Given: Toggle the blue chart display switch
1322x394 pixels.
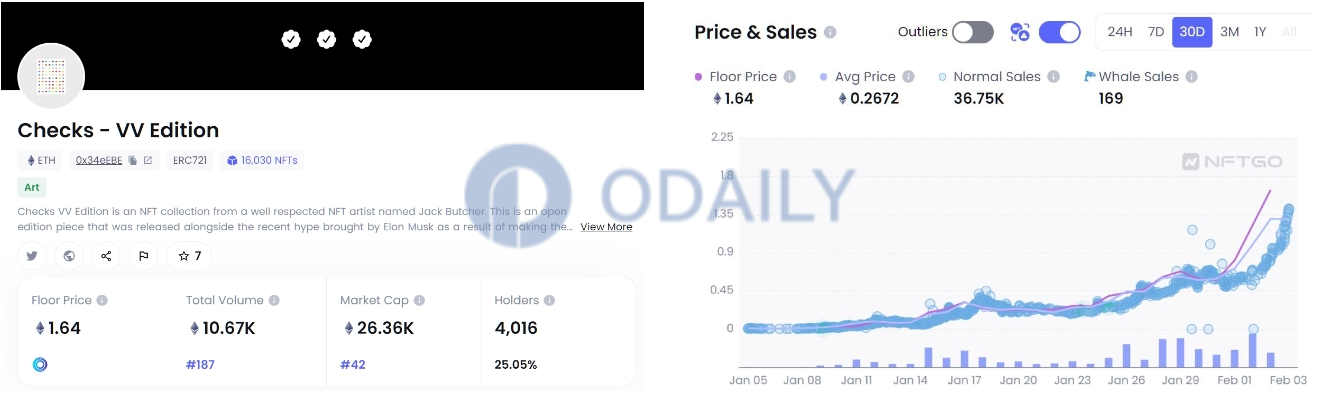Looking at the screenshot, I should (x=1060, y=32).
